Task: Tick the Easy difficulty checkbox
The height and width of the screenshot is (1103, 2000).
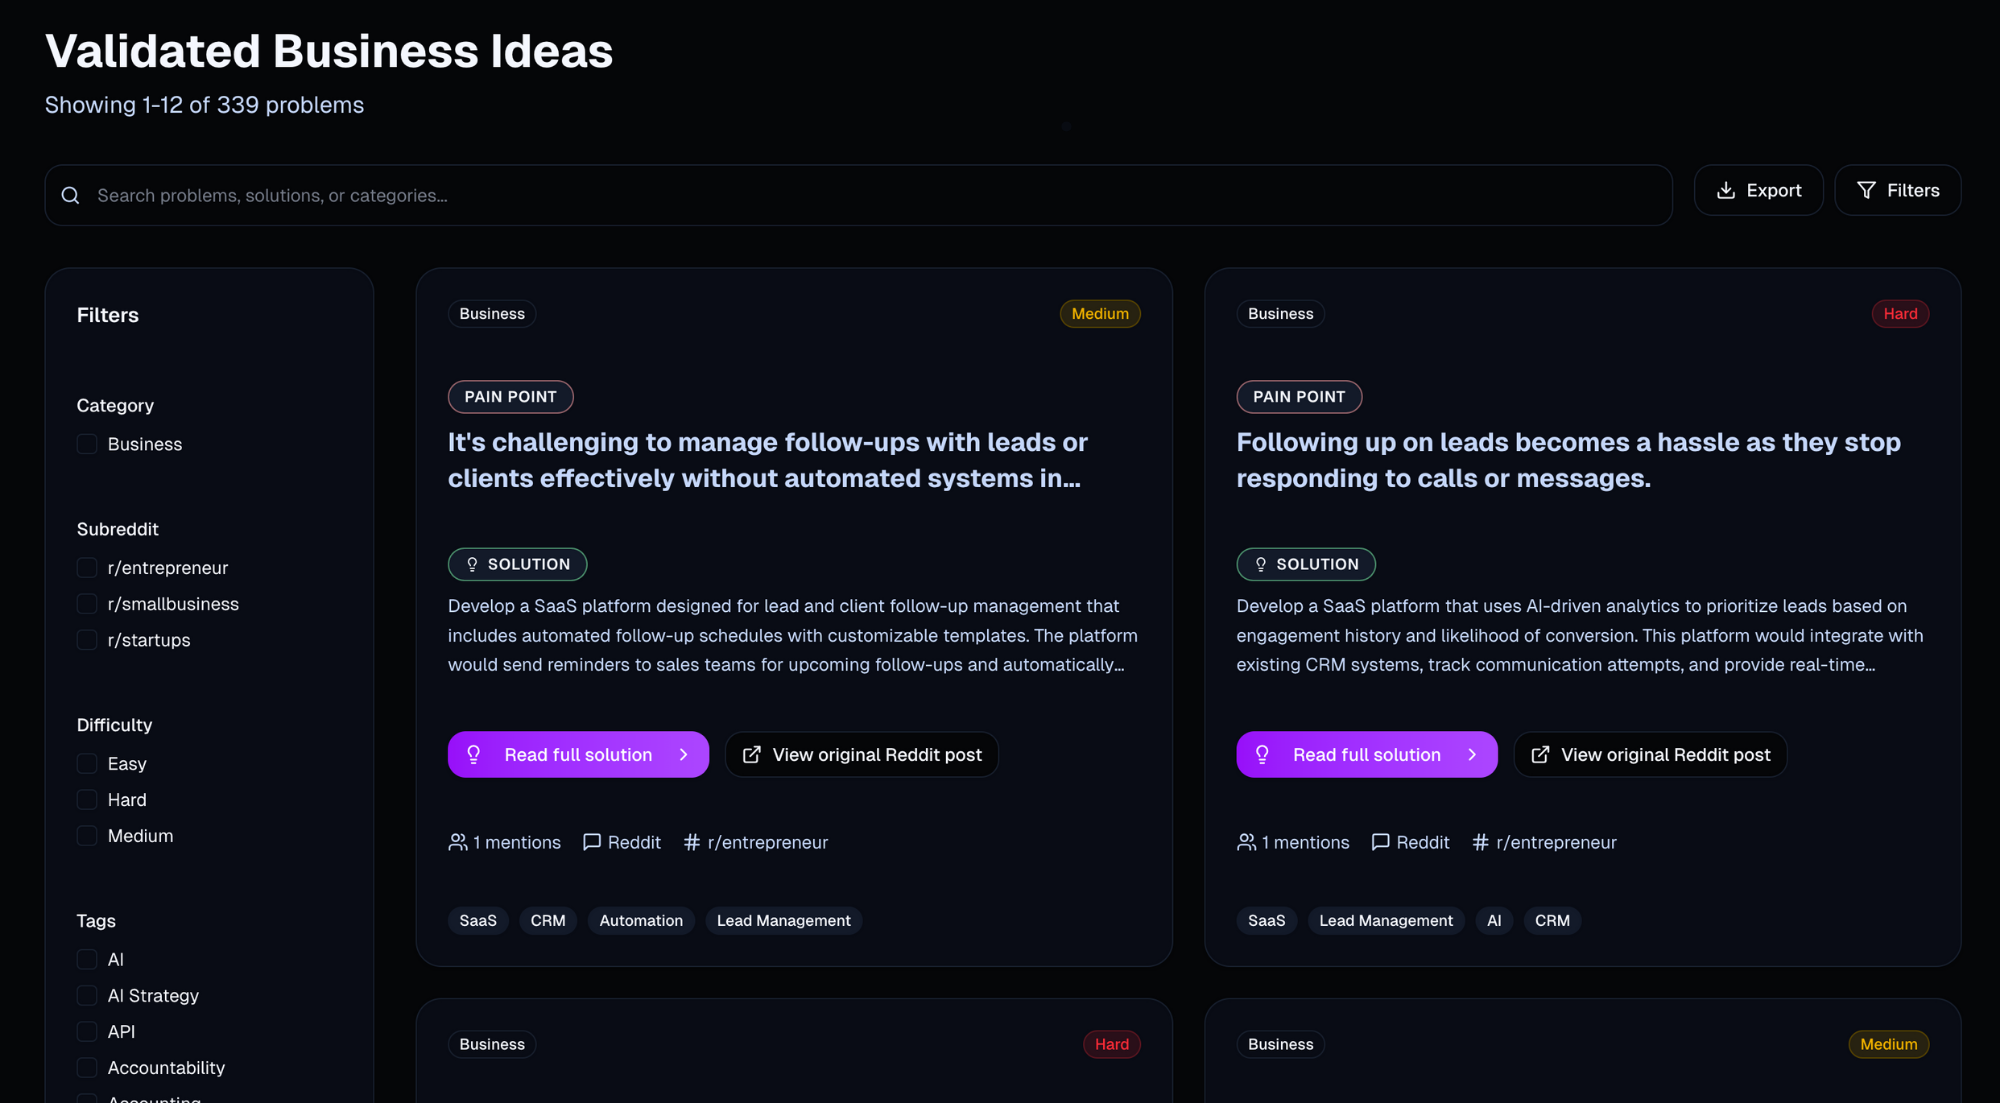Action: tap(87, 764)
